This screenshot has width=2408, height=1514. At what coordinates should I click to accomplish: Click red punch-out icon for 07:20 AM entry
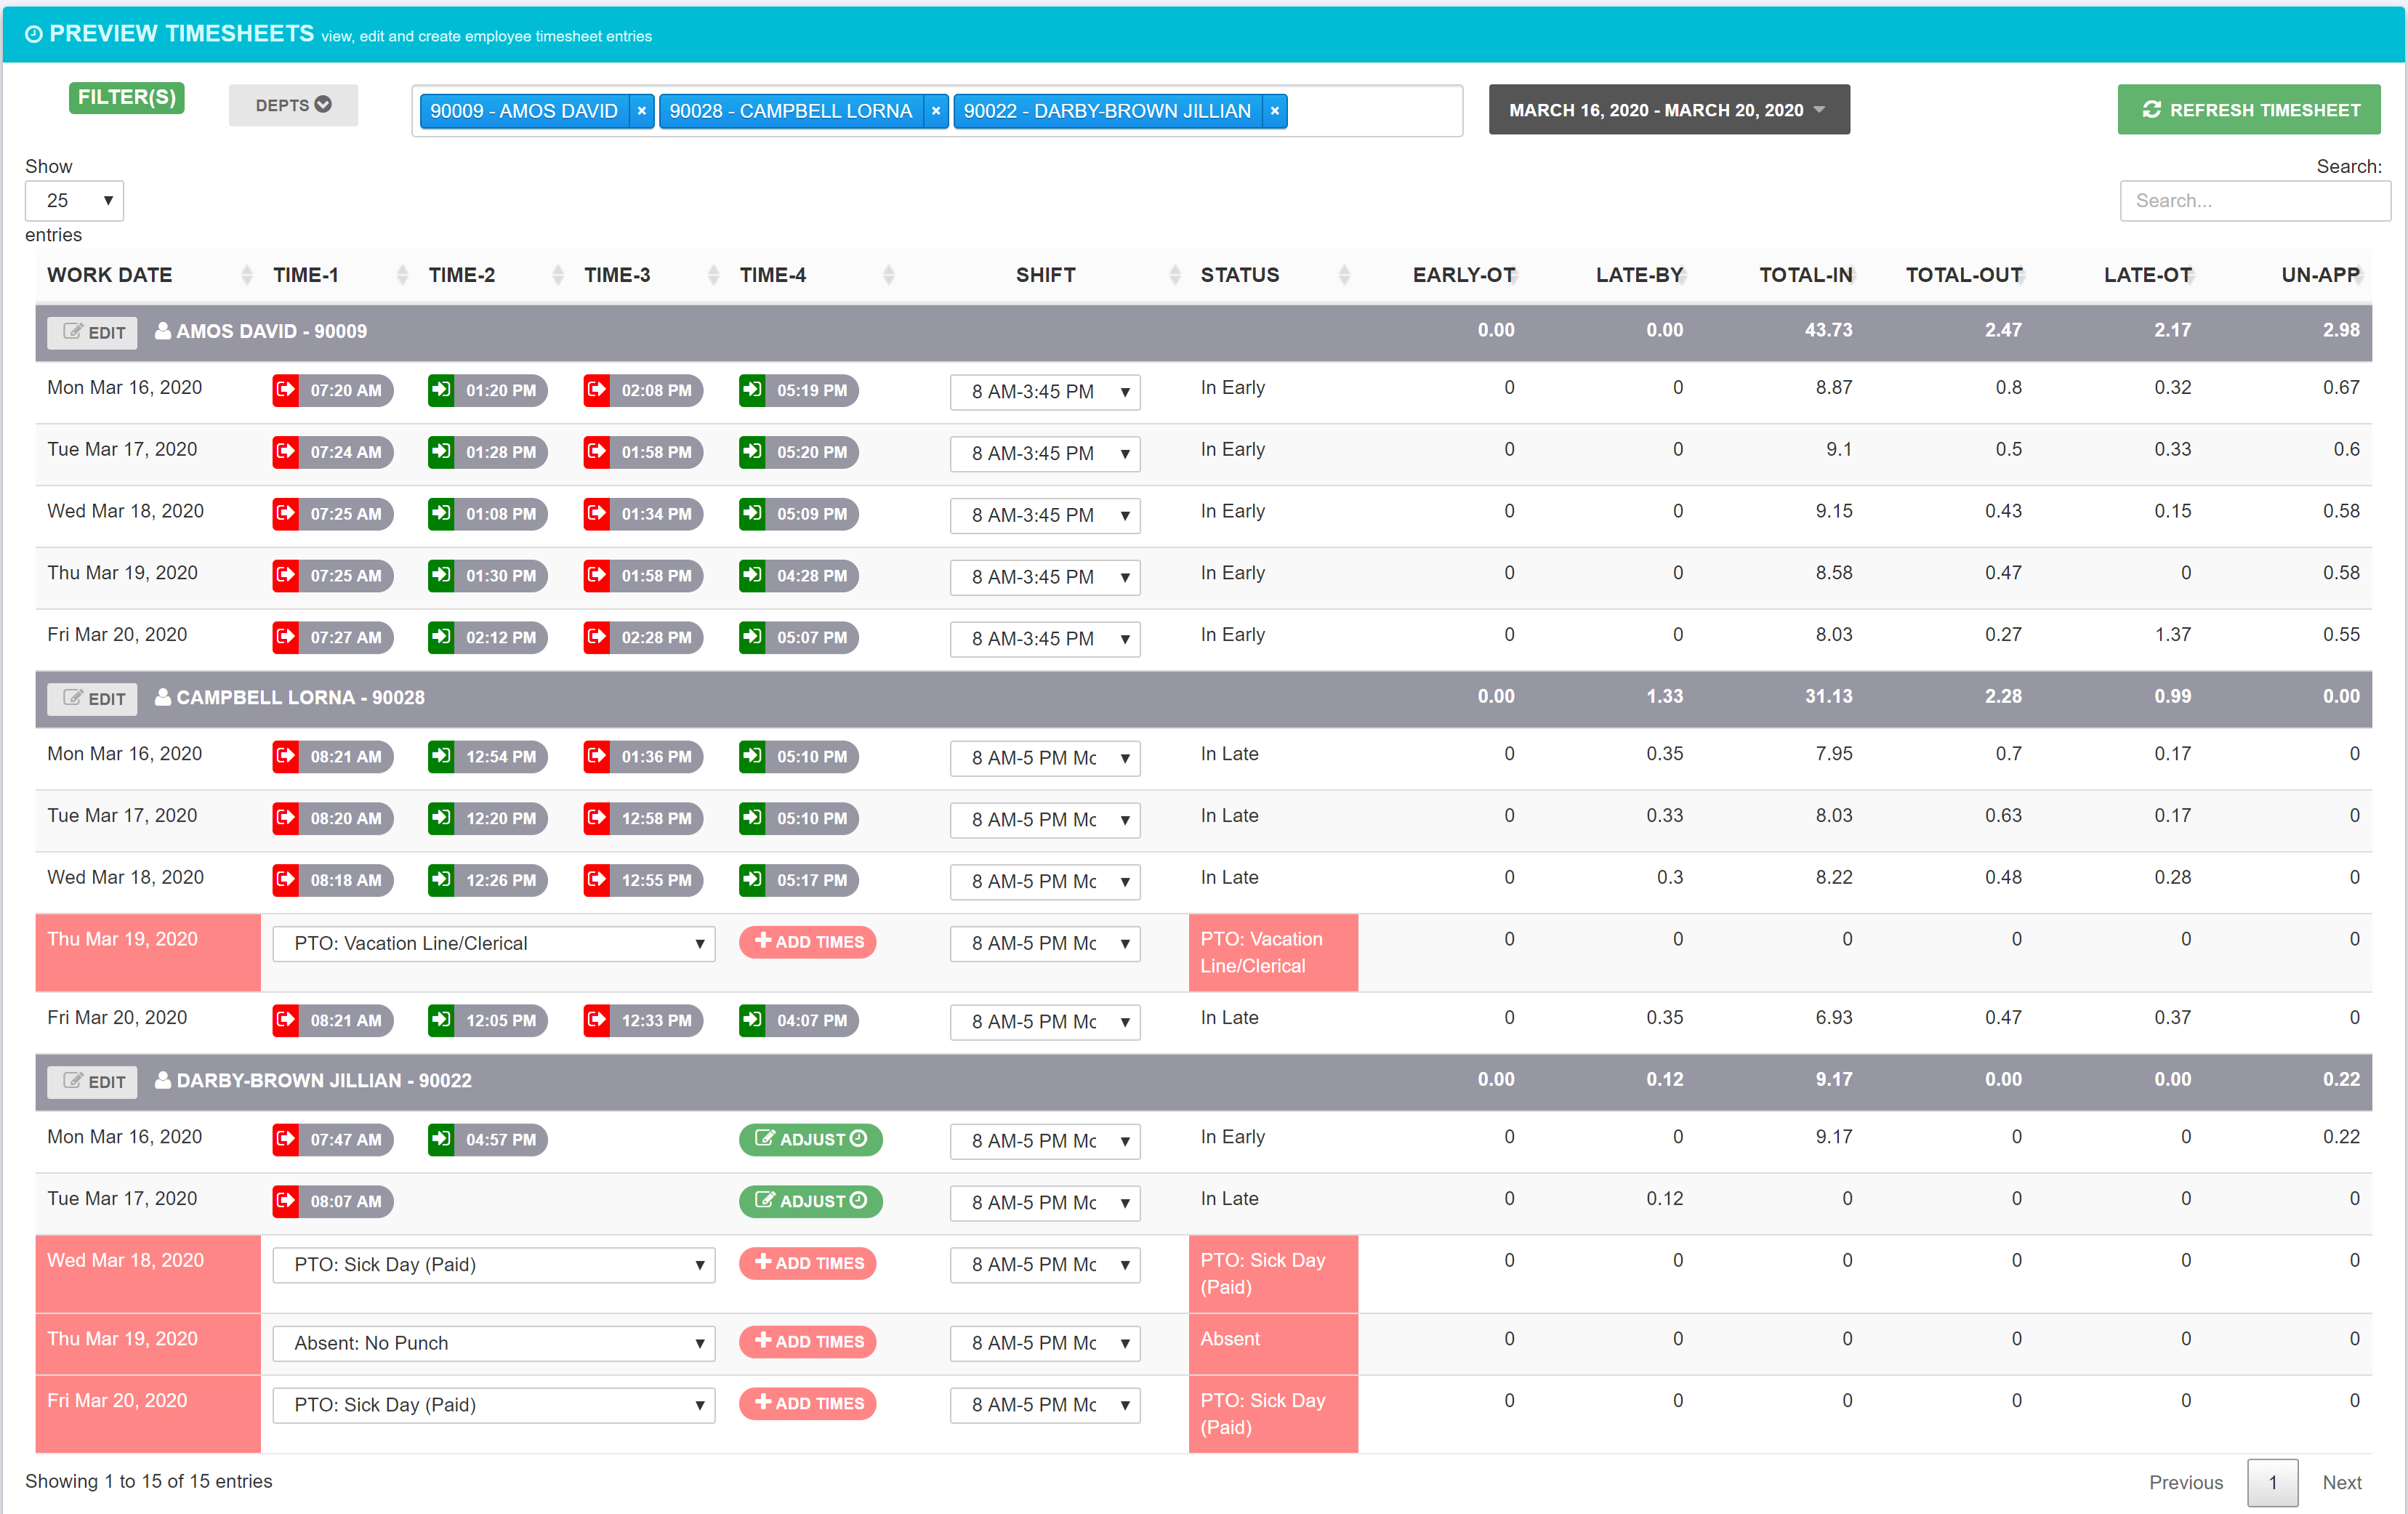(286, 390)
